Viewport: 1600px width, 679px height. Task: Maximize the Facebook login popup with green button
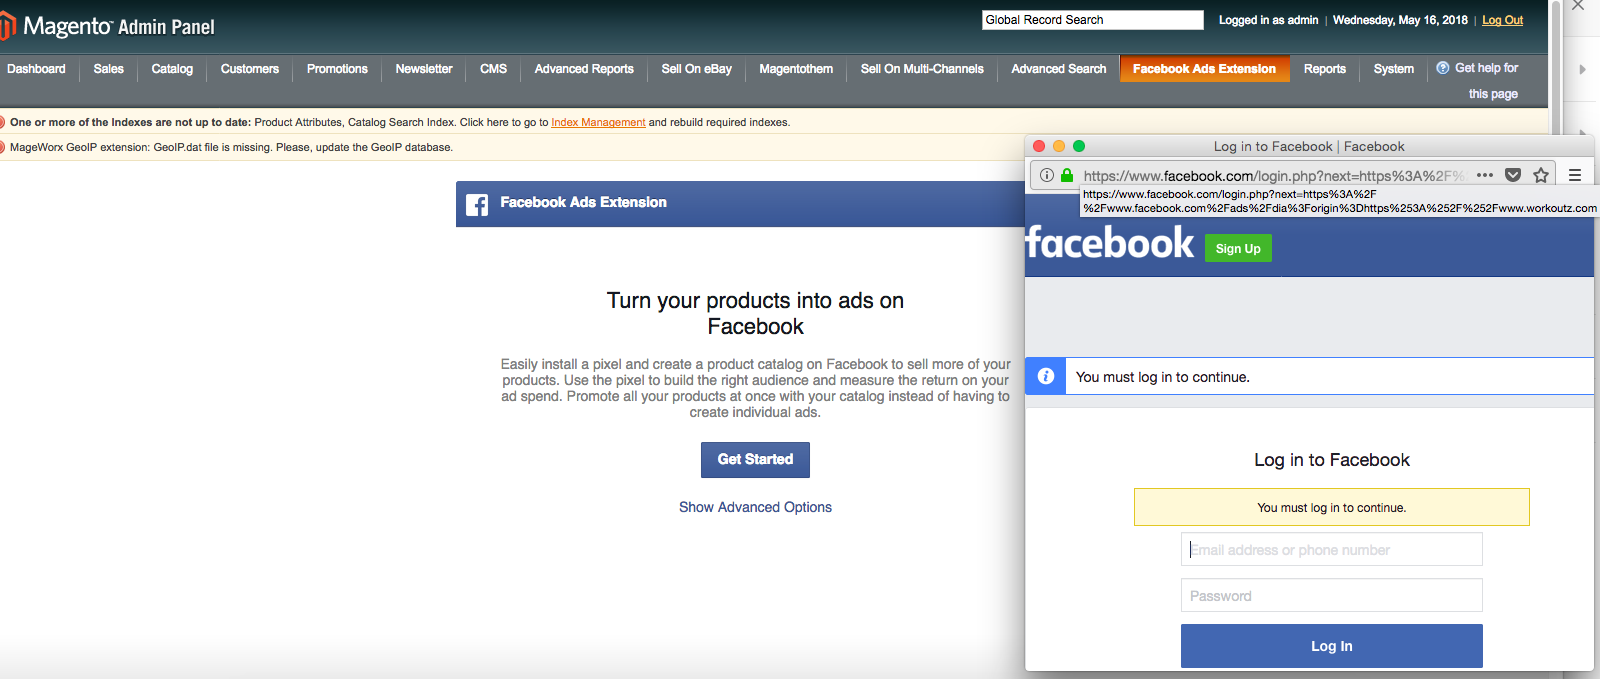tap(1079, 146)
